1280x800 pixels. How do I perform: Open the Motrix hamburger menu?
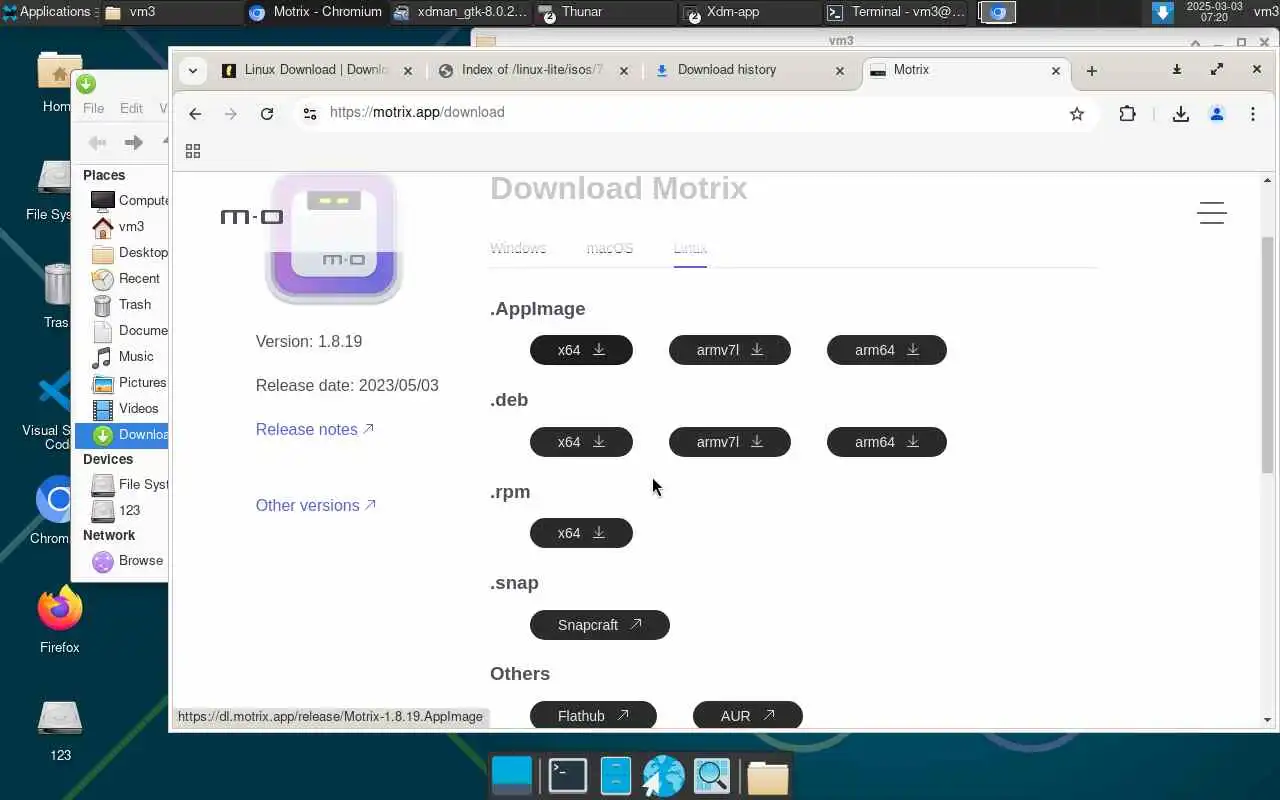tap(1211, 213)
